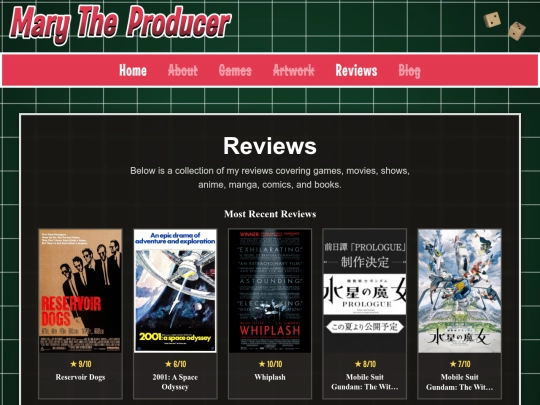Viewport: 540px width, 405px height.
Task: Open the colorful Gundam Witch from Mercury poster
Action: 459,290
